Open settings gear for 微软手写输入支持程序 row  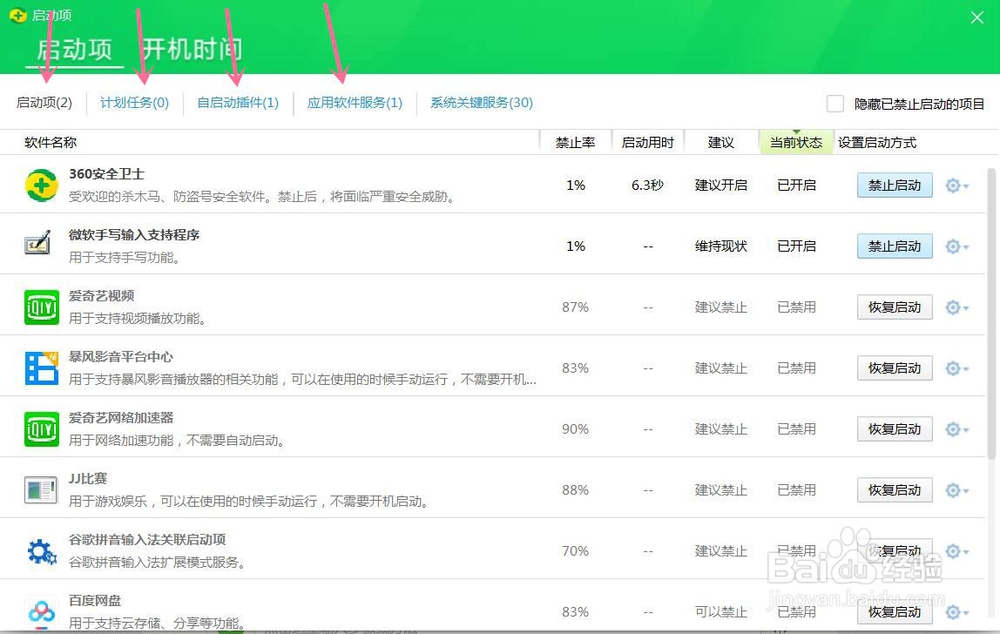point(957,246)
